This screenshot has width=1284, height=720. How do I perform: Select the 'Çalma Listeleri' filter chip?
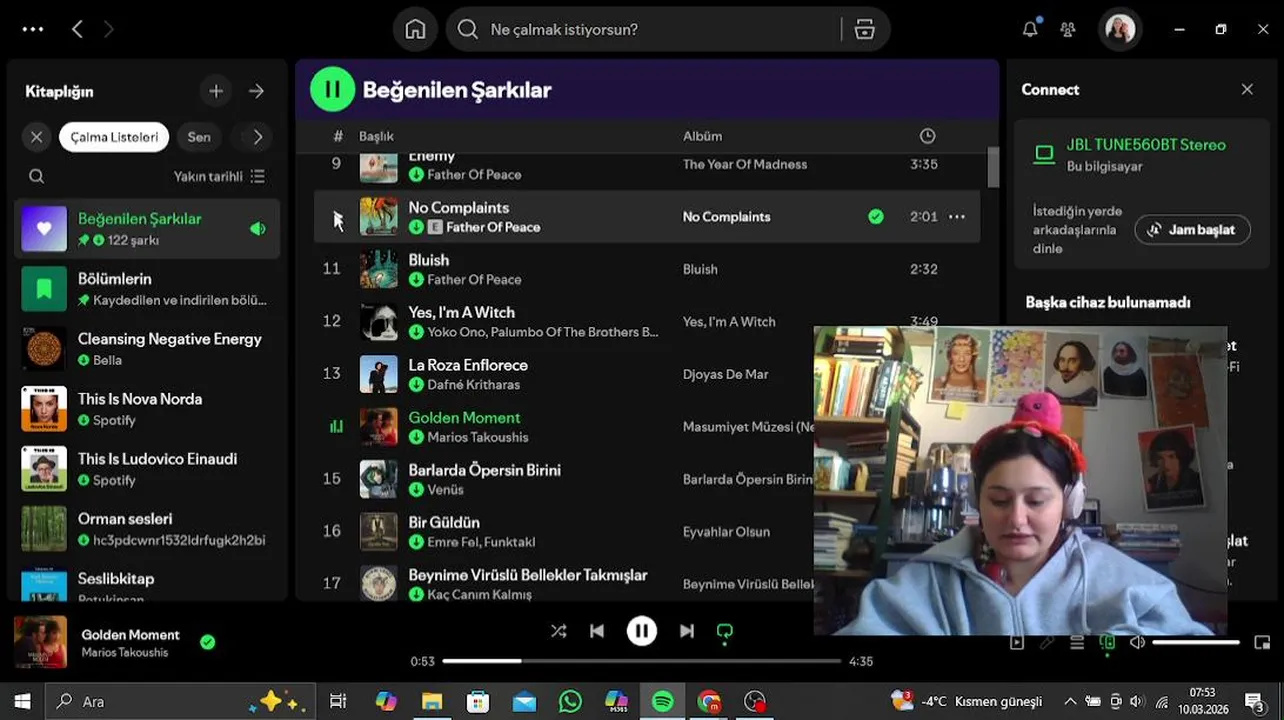(114, 137)
